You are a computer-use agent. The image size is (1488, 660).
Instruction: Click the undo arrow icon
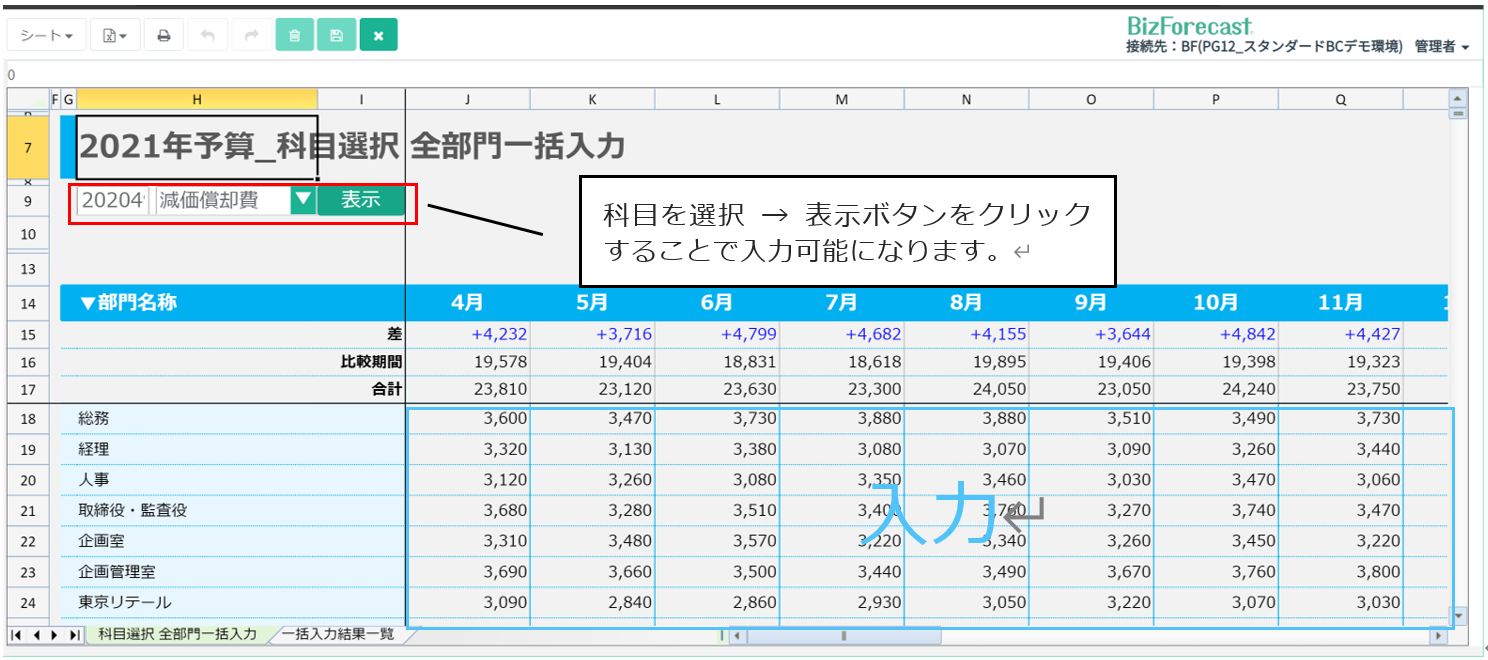click(208, 36)
